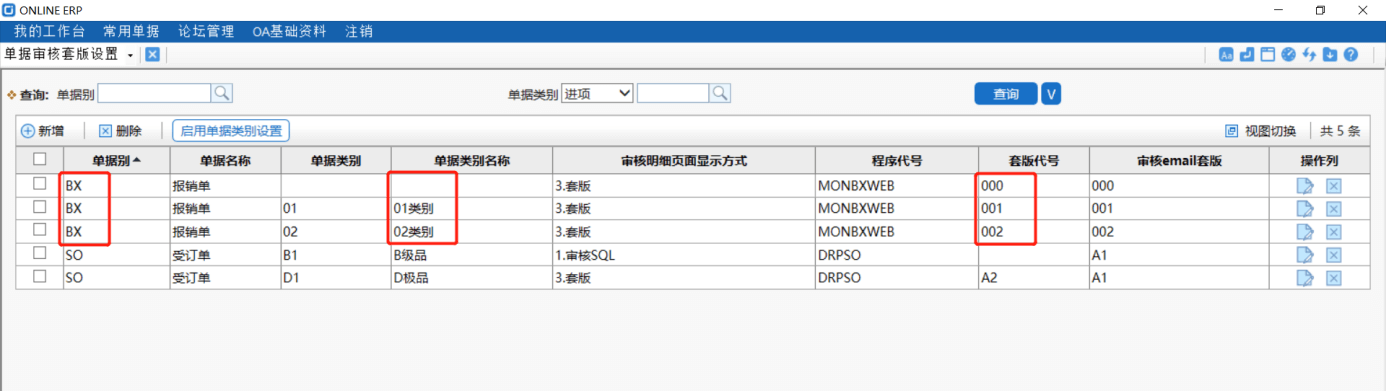The image size is (1386, 391).
Task: Check the SO D极品 row checkbox
Action: click(39, 276)
